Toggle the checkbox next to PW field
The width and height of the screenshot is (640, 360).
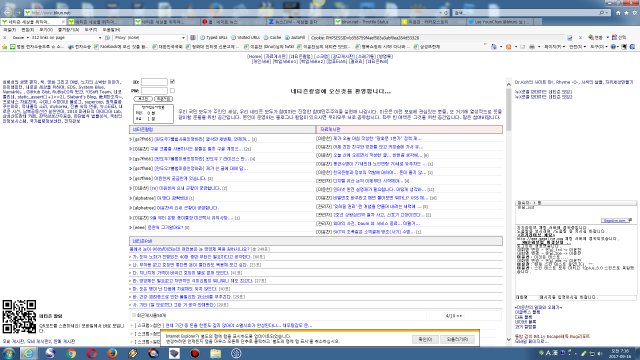[x=172, y=91]
